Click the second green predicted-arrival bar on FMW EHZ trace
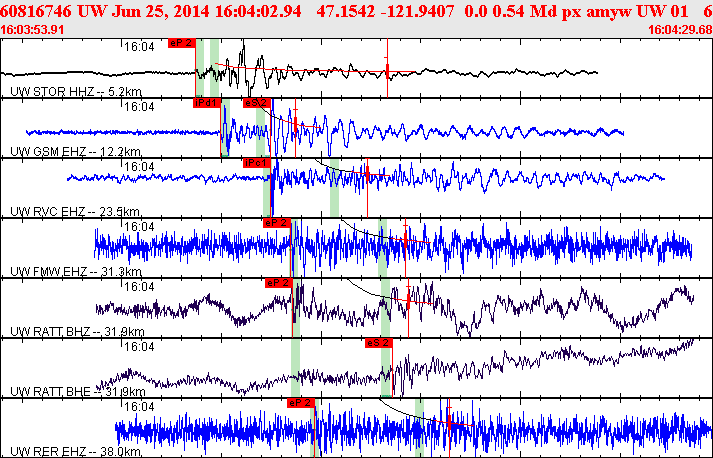 382,248
